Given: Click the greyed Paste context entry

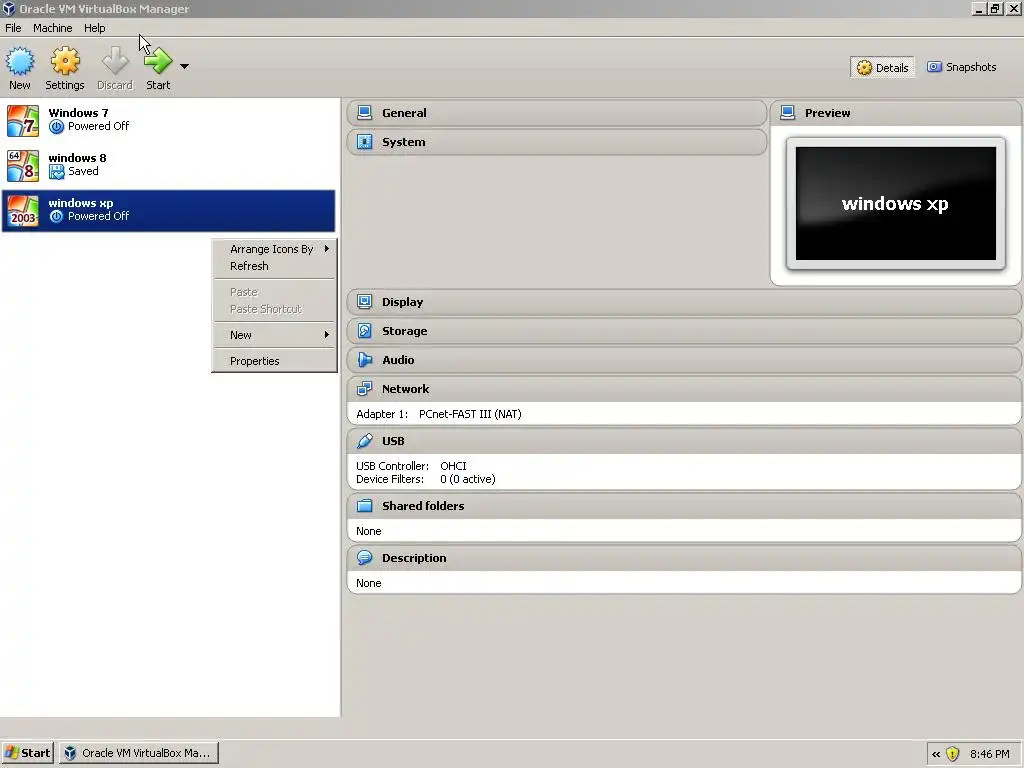Looking at the screenshot, I should coord(274,292).
